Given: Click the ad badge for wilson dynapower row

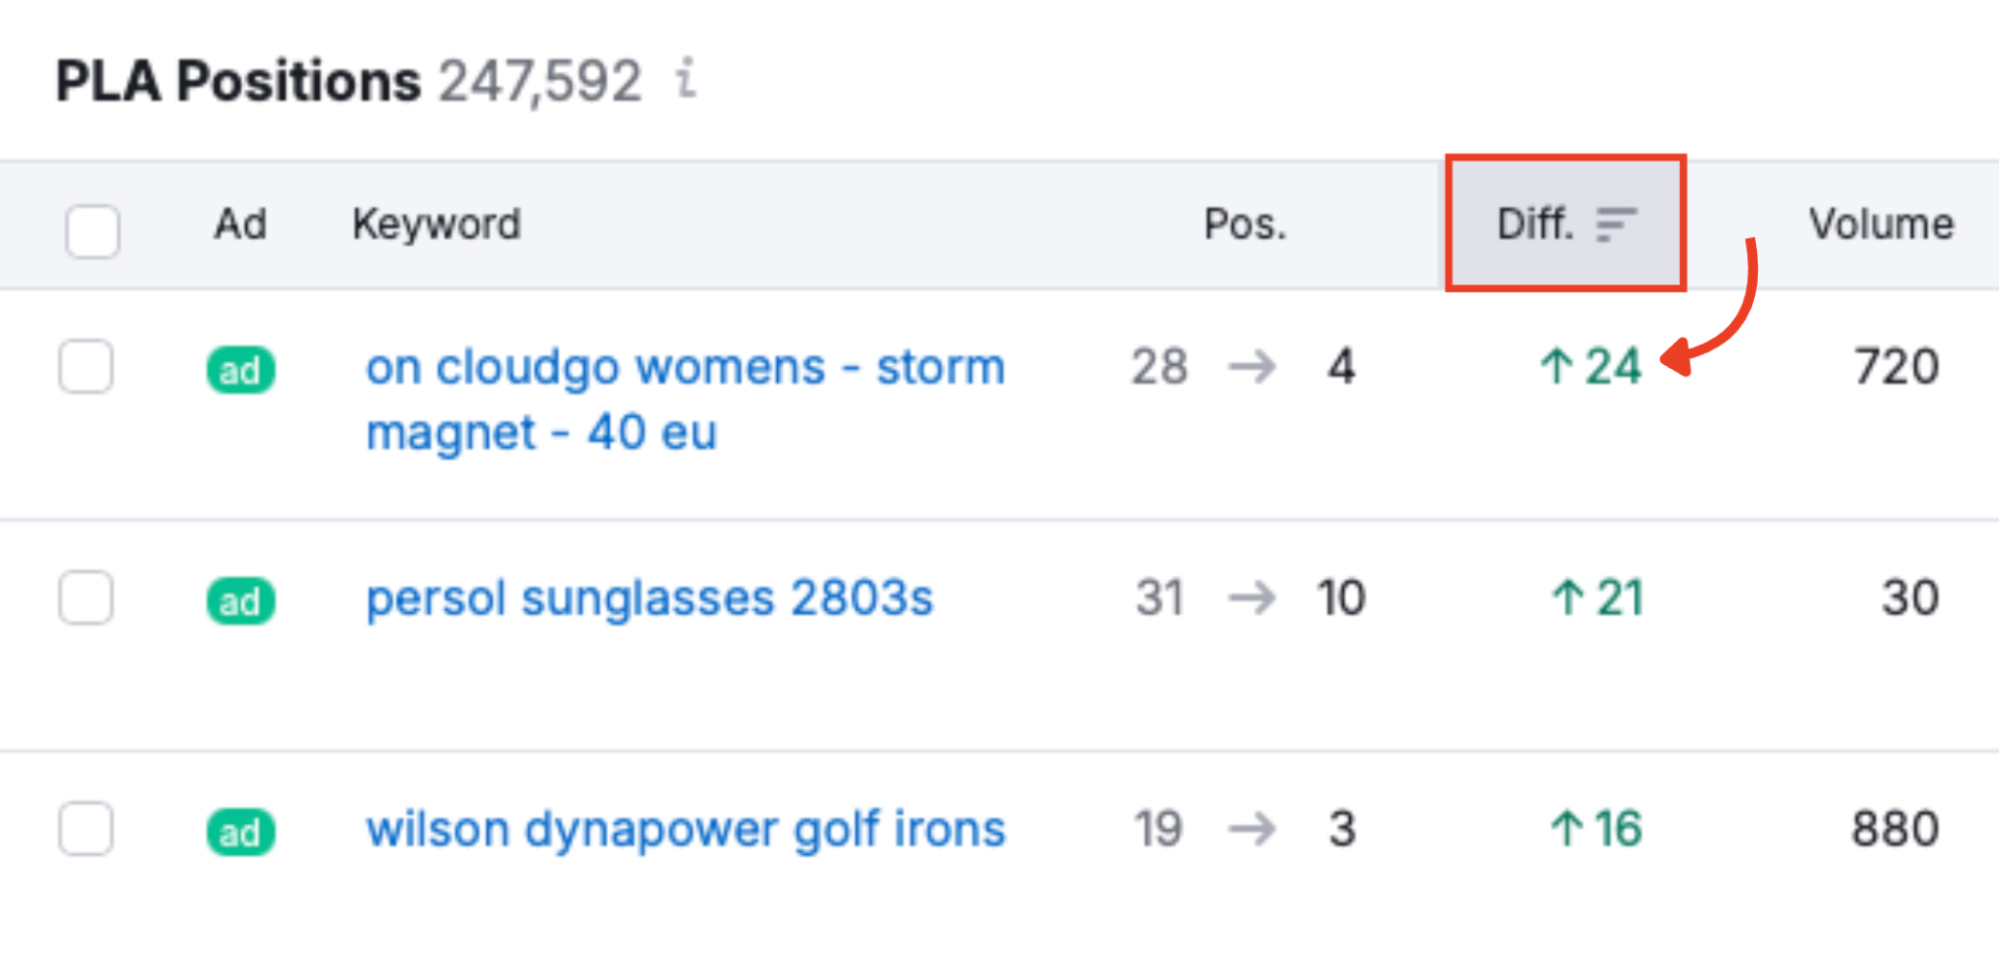Looking at the screenshot, I should tap(240, 832).
